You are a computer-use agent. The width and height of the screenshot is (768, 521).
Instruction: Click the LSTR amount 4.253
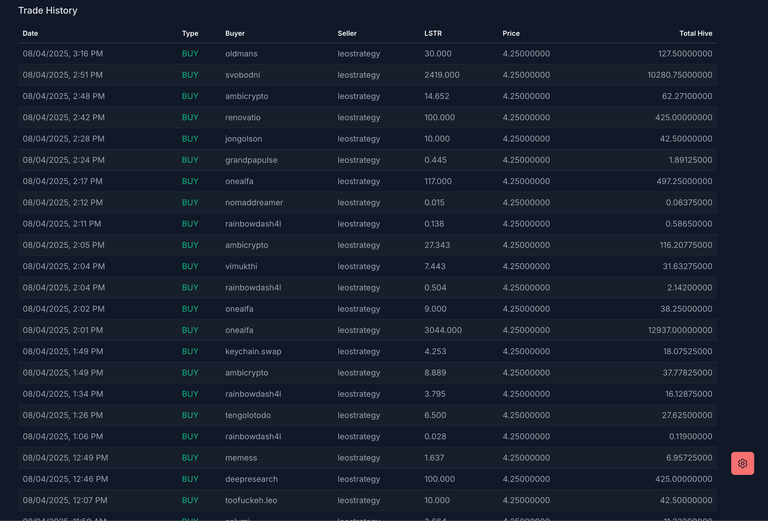click(x=435, y=352)
